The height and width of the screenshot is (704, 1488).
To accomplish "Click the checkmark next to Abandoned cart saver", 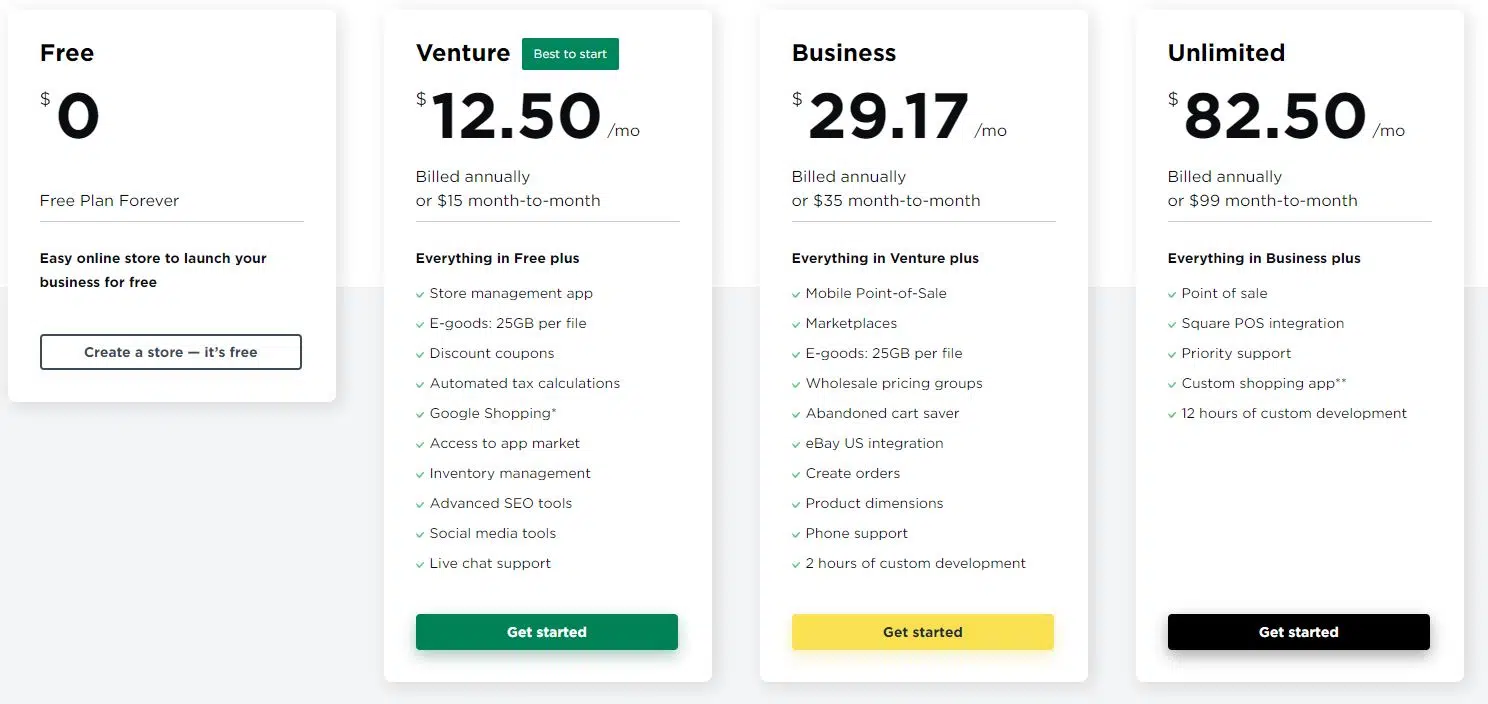I will pyautogui.click(x=796, y=414).
